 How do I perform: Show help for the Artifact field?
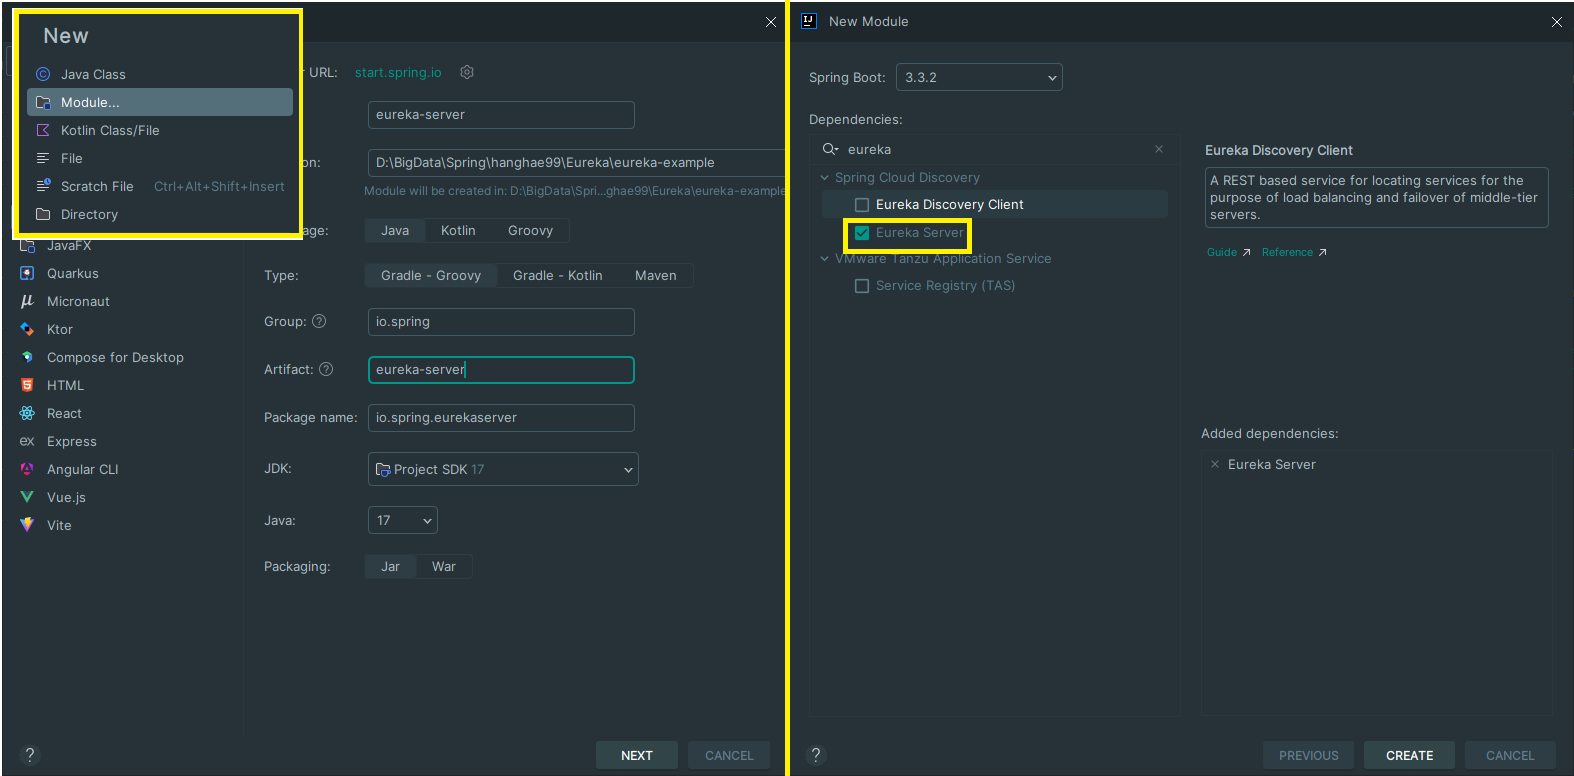(326, 369)
